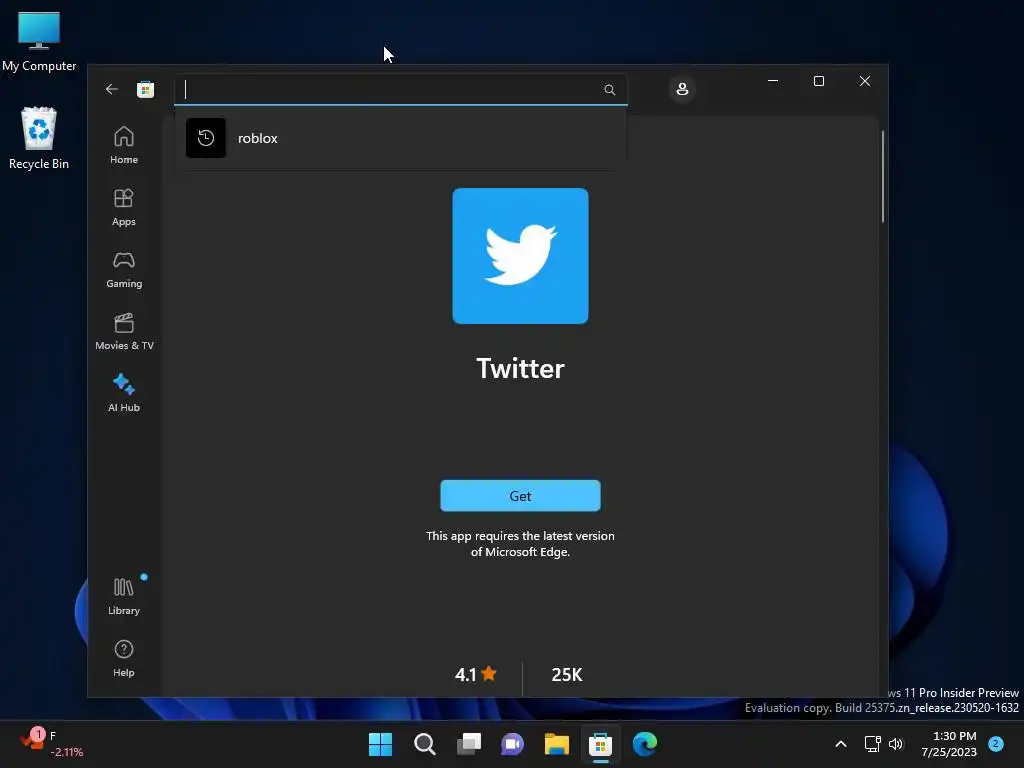1024x768 pixels.
Task: Open Microsoft Edge from the taskbar
Action: [x=645, y=744]
